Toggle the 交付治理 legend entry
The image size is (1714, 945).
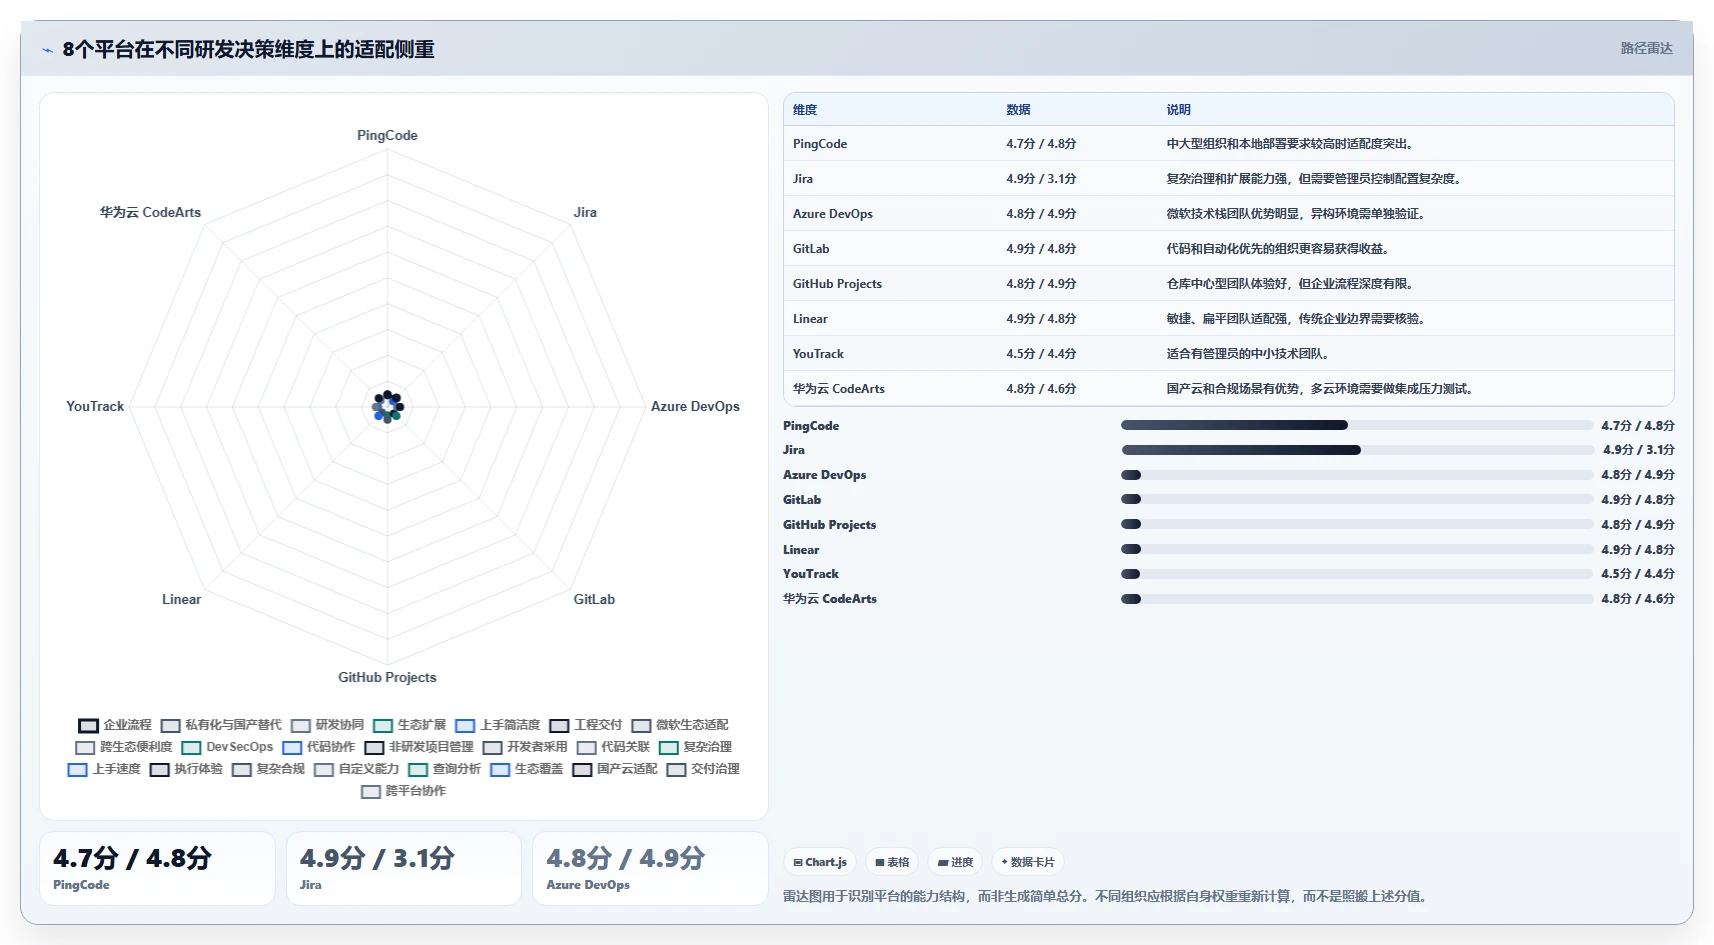click(703, 769)
